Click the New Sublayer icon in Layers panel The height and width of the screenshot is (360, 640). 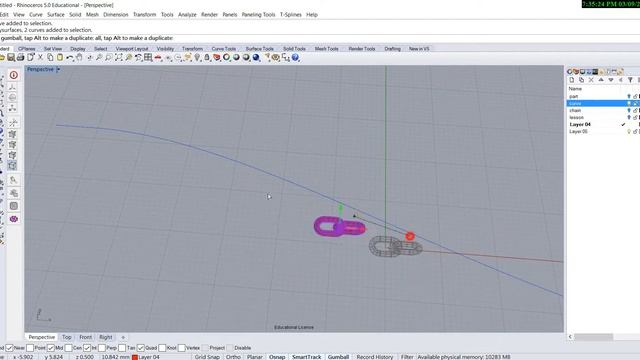tap(581, 80)
